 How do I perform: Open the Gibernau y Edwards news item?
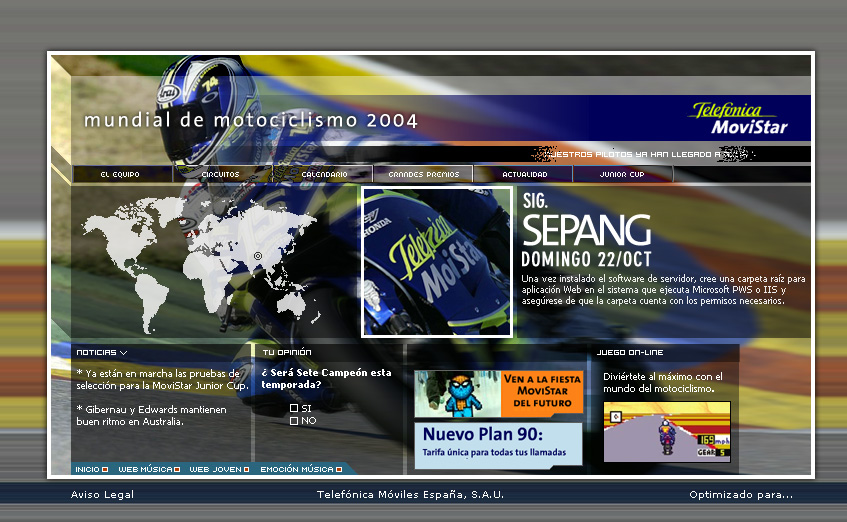pyautogui.click(x=151, y=415)
